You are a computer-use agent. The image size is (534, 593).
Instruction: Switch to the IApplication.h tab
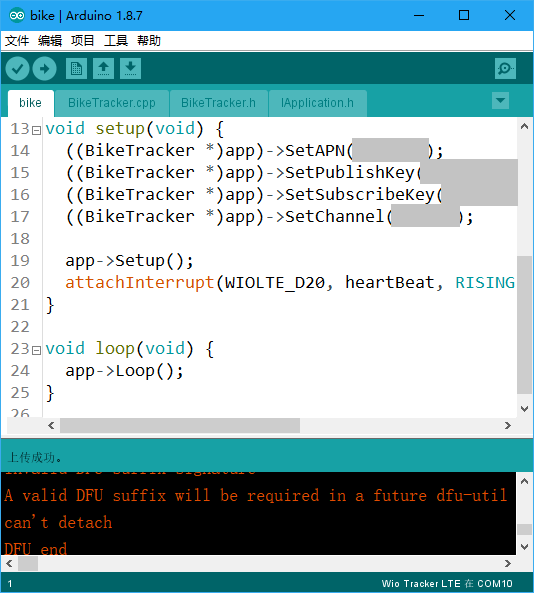[317, 103]
